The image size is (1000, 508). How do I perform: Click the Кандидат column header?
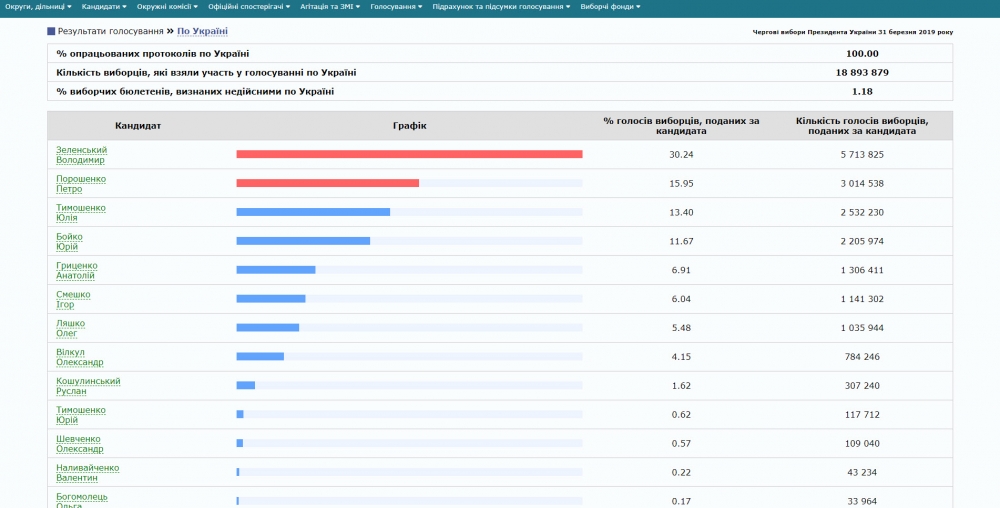coord(138,126)
